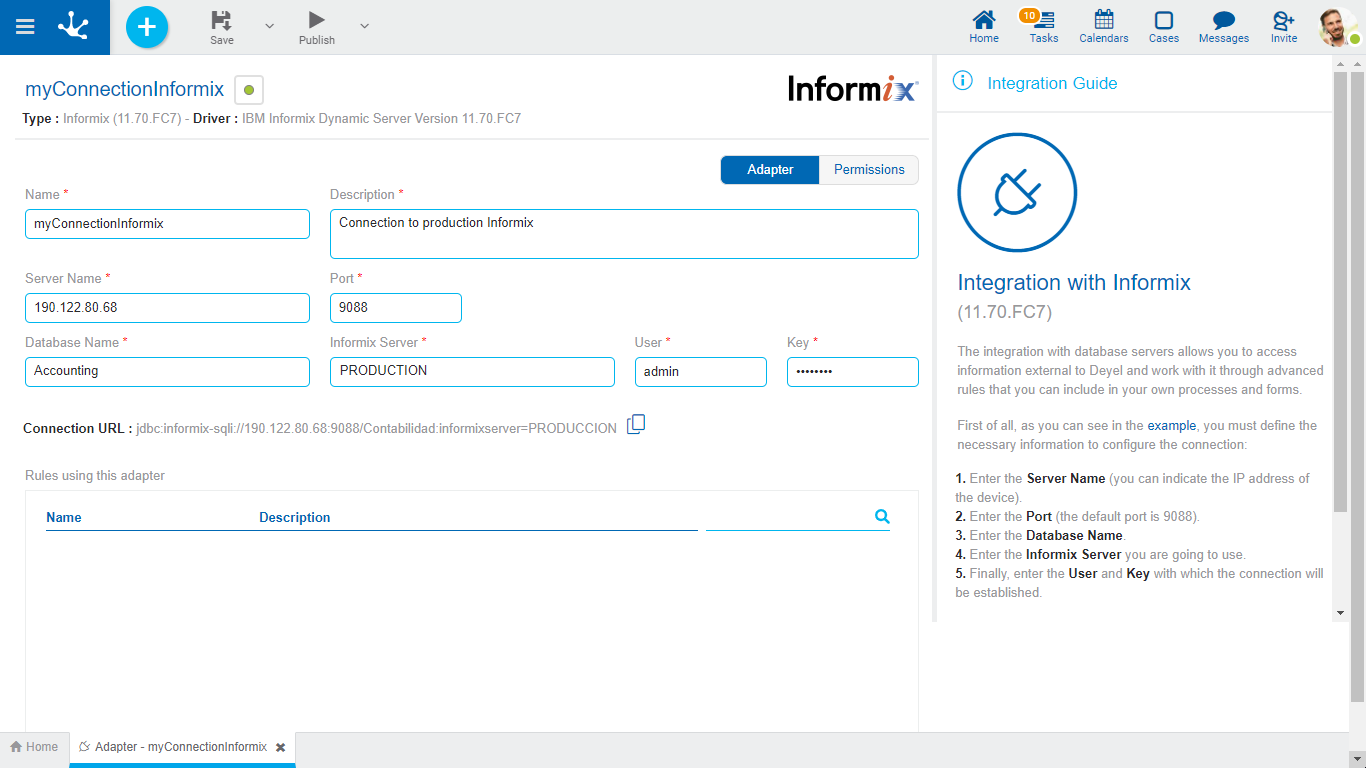Open the user profile avatar menu

point(1337,27)
